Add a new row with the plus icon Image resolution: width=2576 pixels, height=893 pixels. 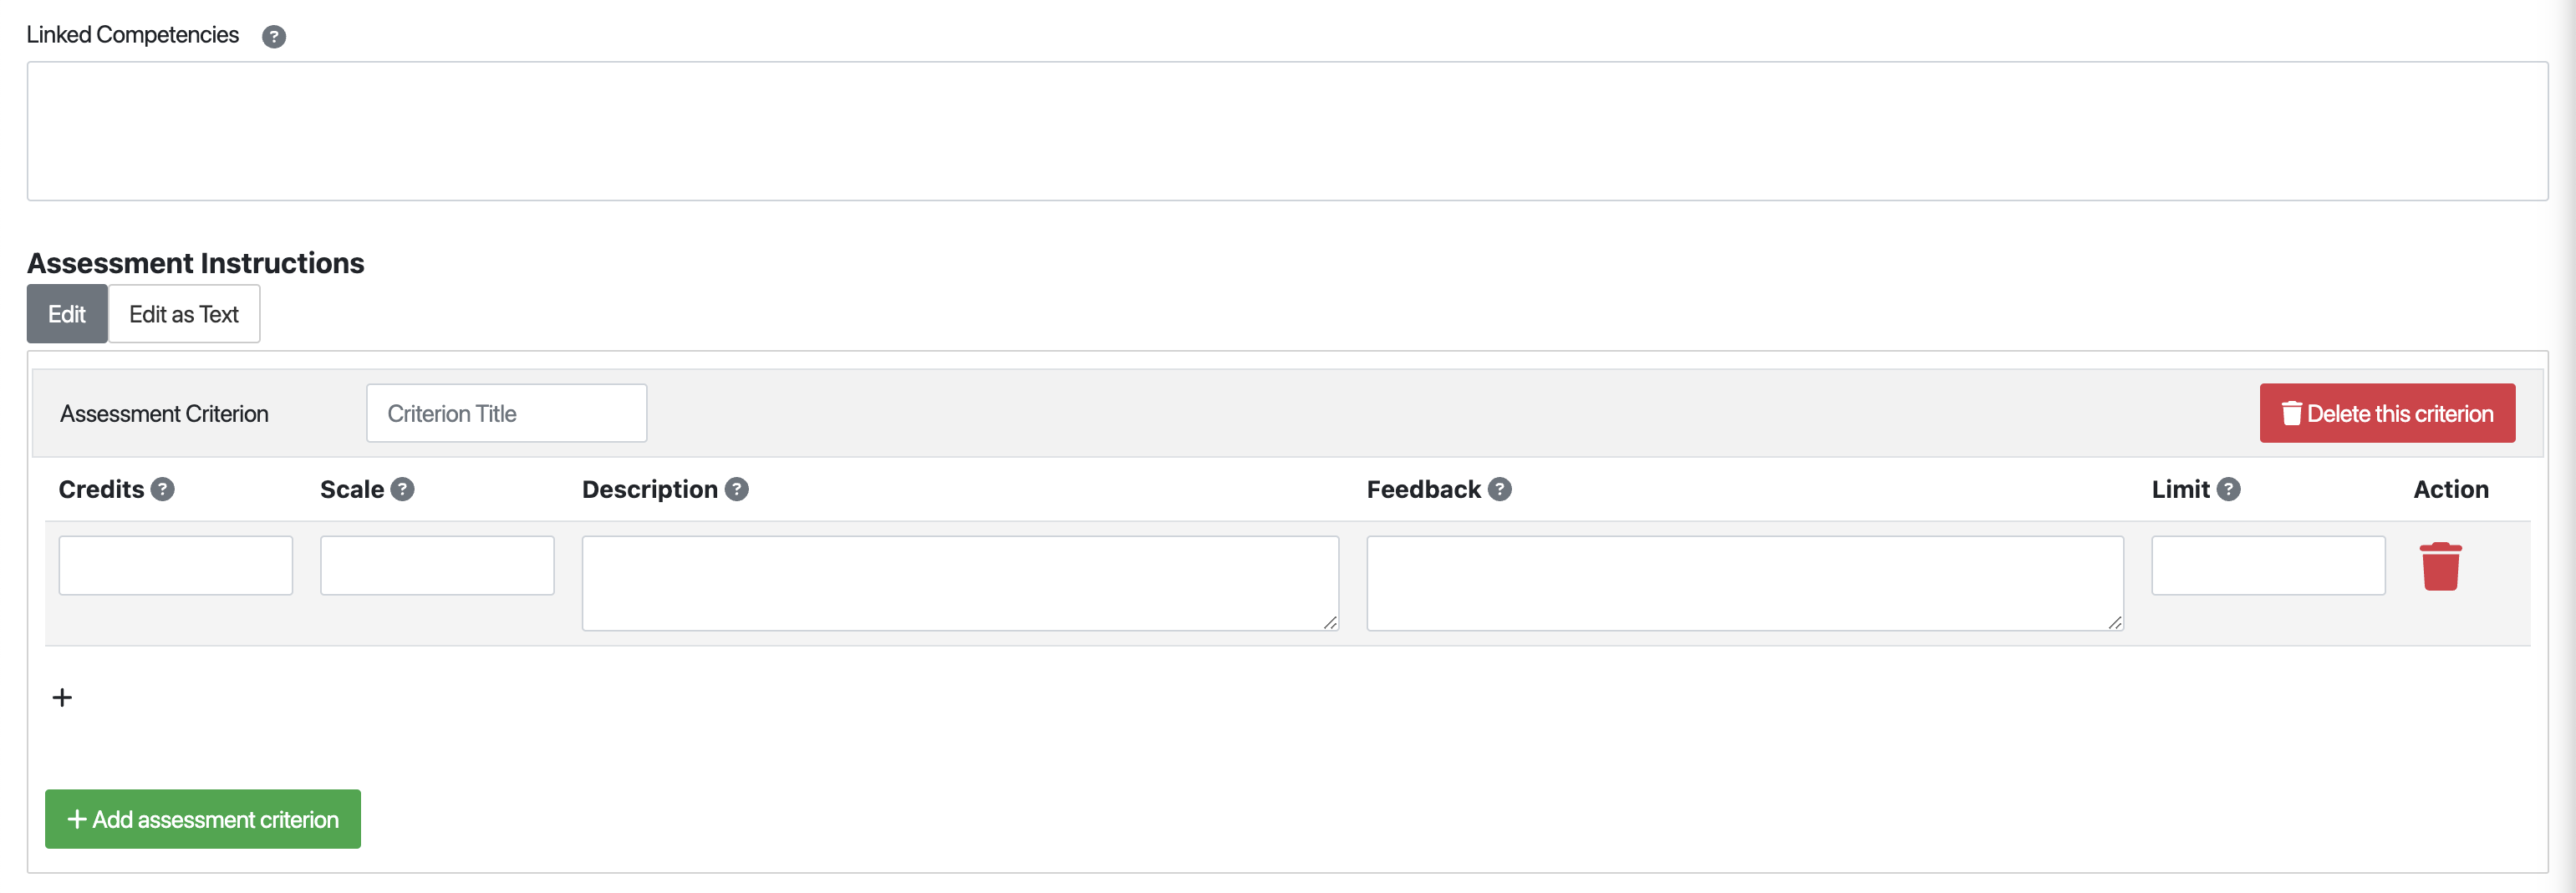(62, 697)
